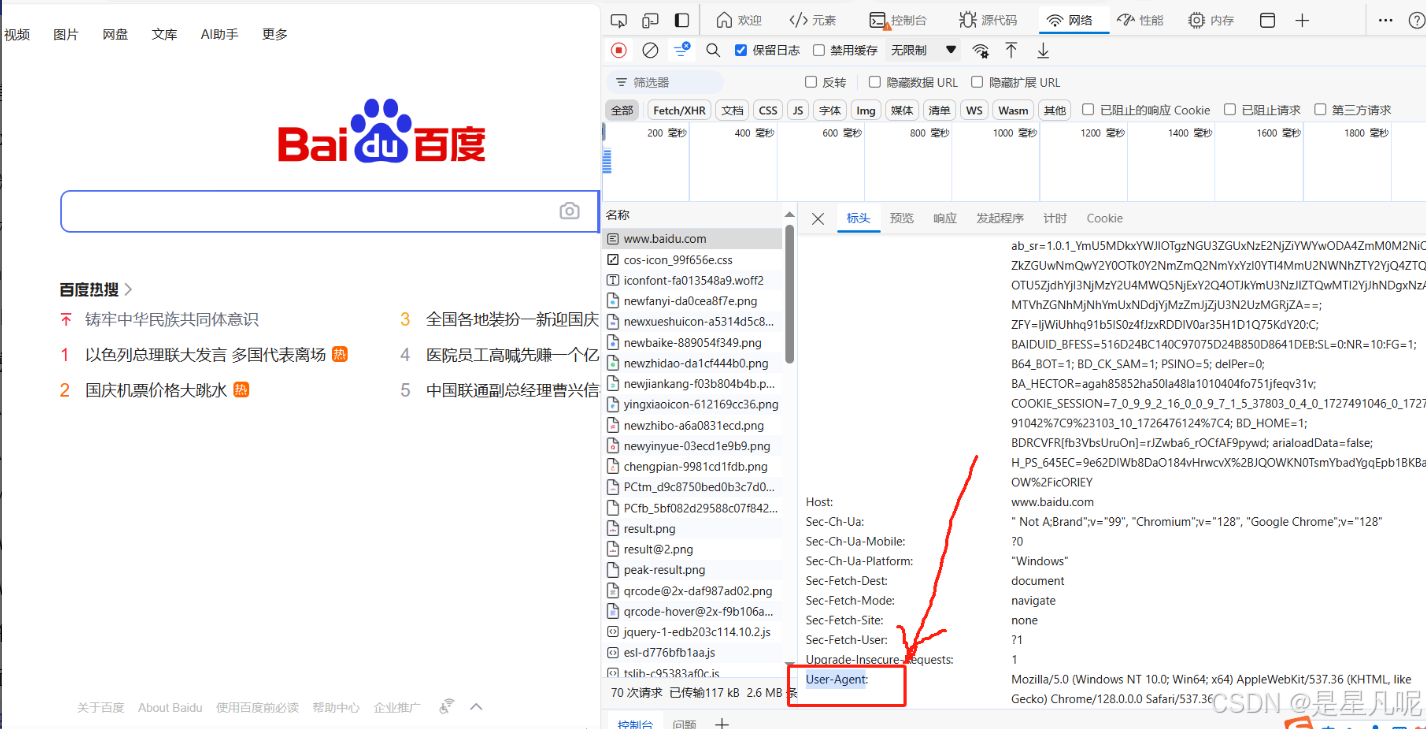Open network conditions wifi-gear icon
This screenshot has height=729, width=1426.
click(981, 50)
